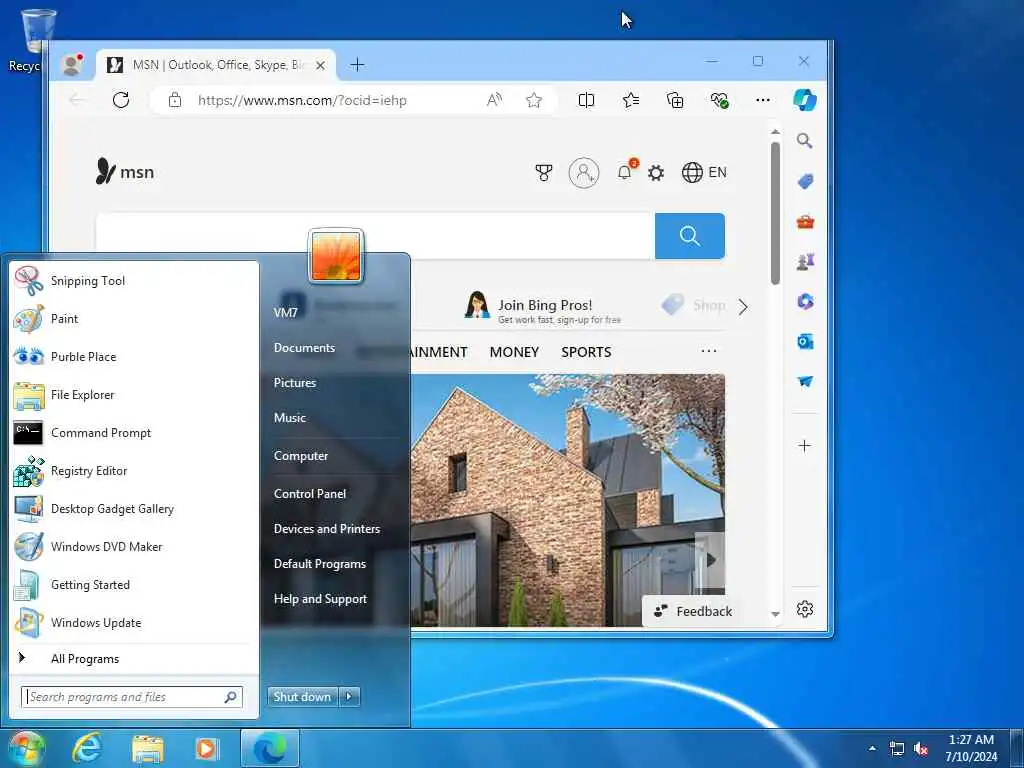The image size is (1024, 768).
Task: Open Edge profile icon
Action: pos(72,65)
